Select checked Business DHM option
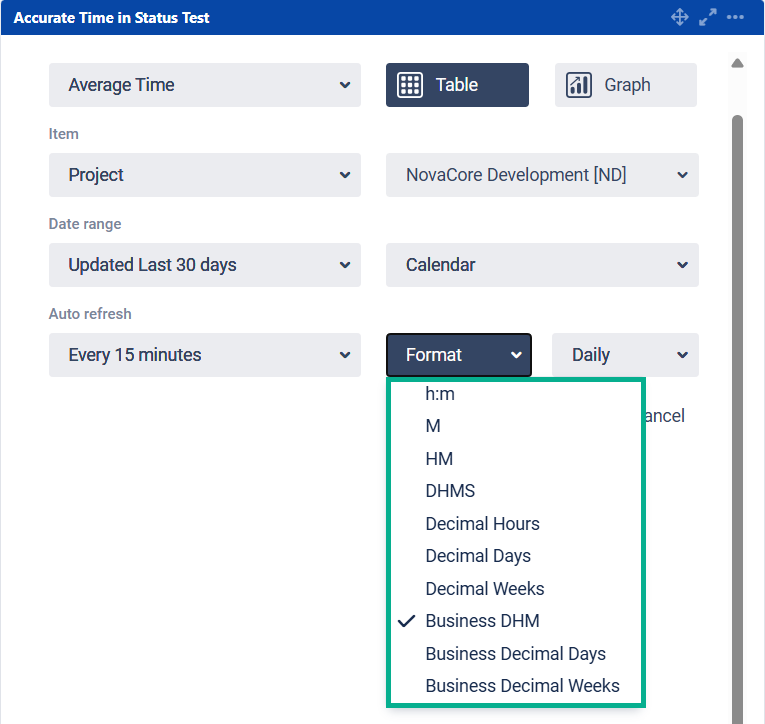The width and height of the screenshot is (765, 724). point(482,621)
